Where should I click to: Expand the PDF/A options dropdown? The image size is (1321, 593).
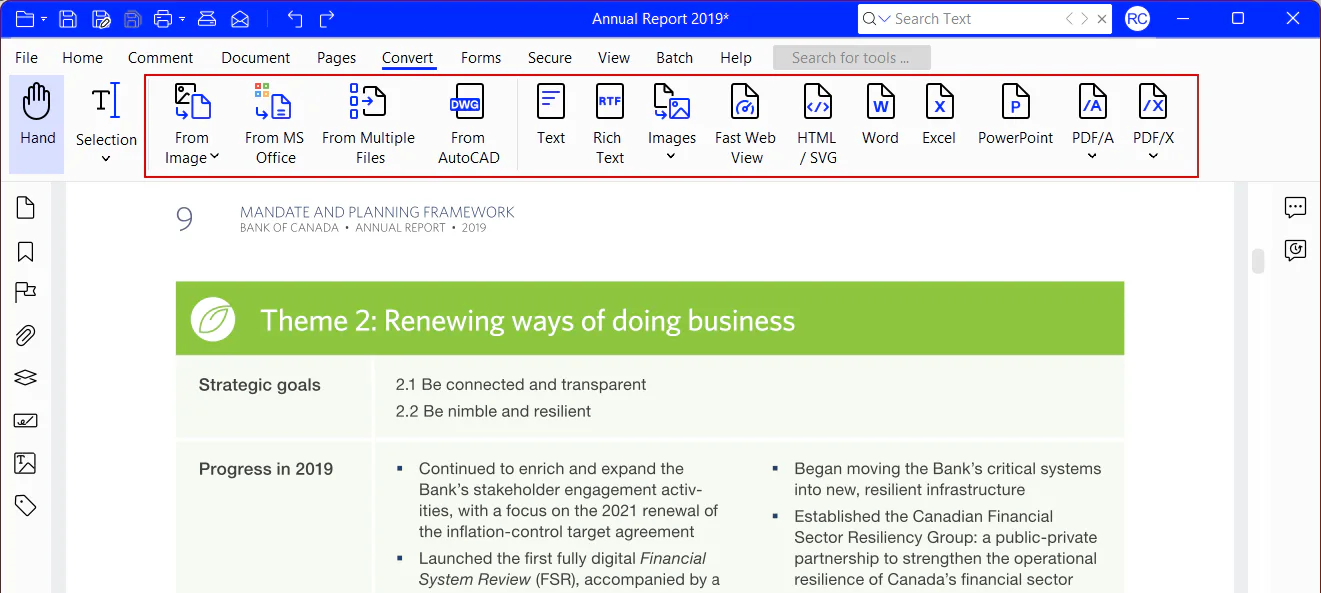tap(1092, 156)
